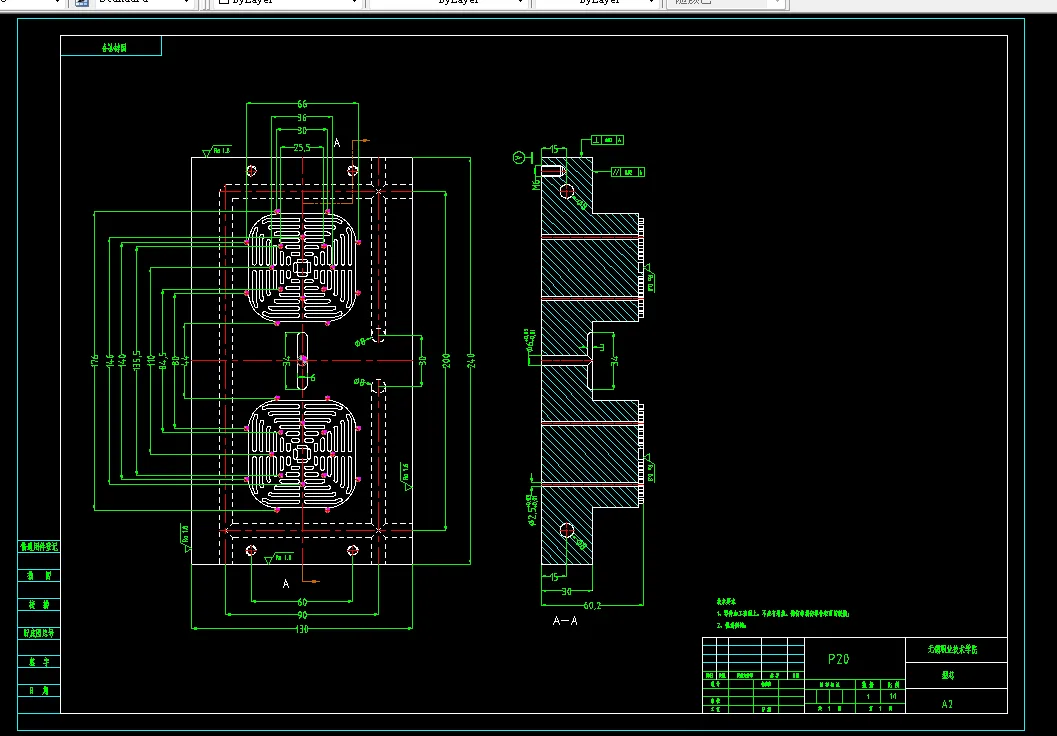1057x736 pixels.
Task: Click the 型芯 part name text
Action: [x=948, y=675]
